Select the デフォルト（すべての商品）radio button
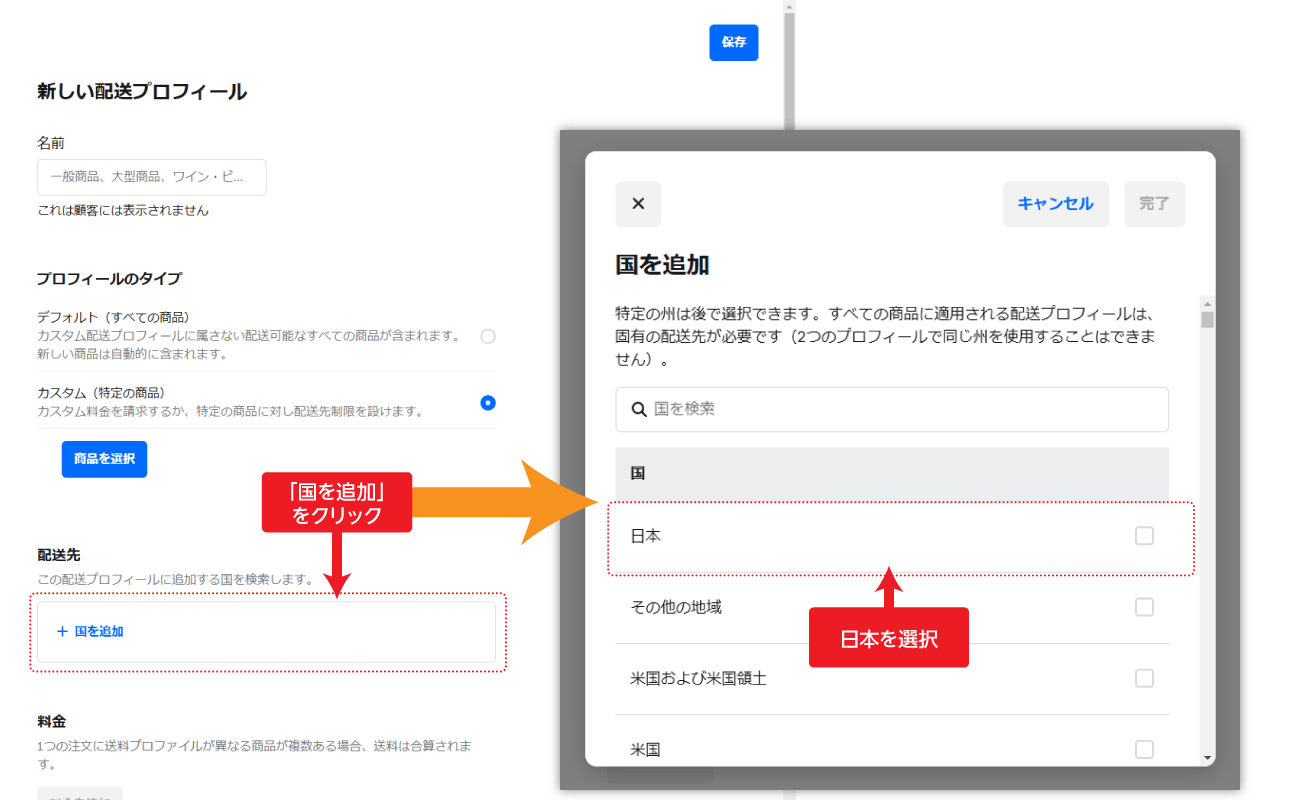This screenshot has width=1300, height=800. [487, 337]
